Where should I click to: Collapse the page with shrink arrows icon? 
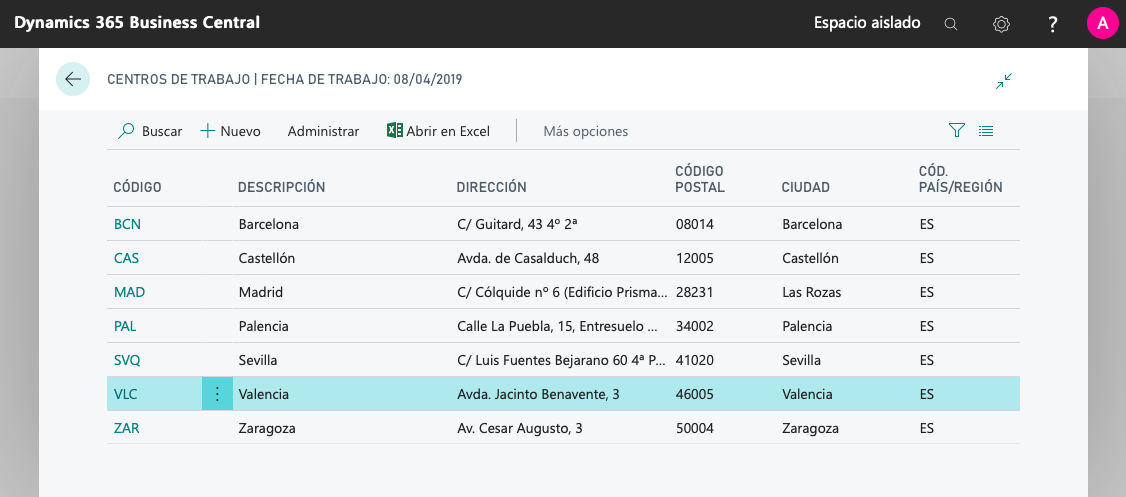tap(1004, 81)
